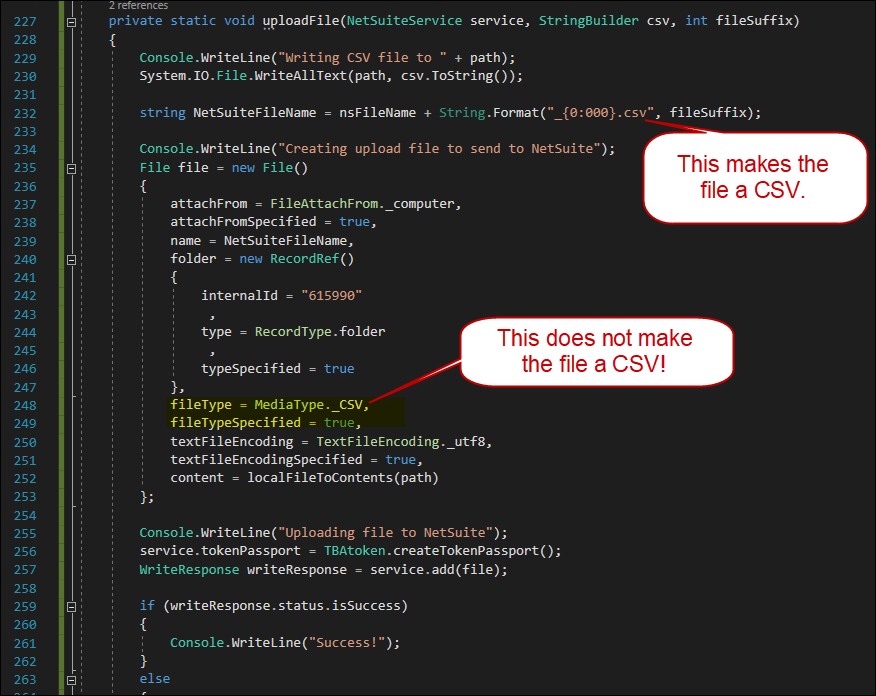Select the "This does not make the file a CSV" callout

point(595,352)
